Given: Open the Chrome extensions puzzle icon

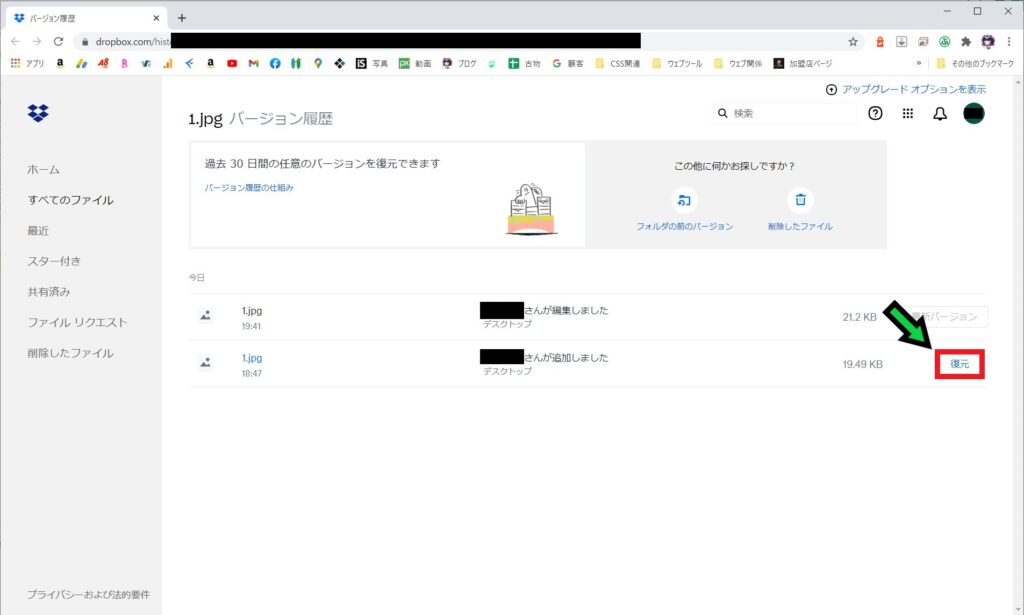Looking at the screenshot, I should pos(966,41).
